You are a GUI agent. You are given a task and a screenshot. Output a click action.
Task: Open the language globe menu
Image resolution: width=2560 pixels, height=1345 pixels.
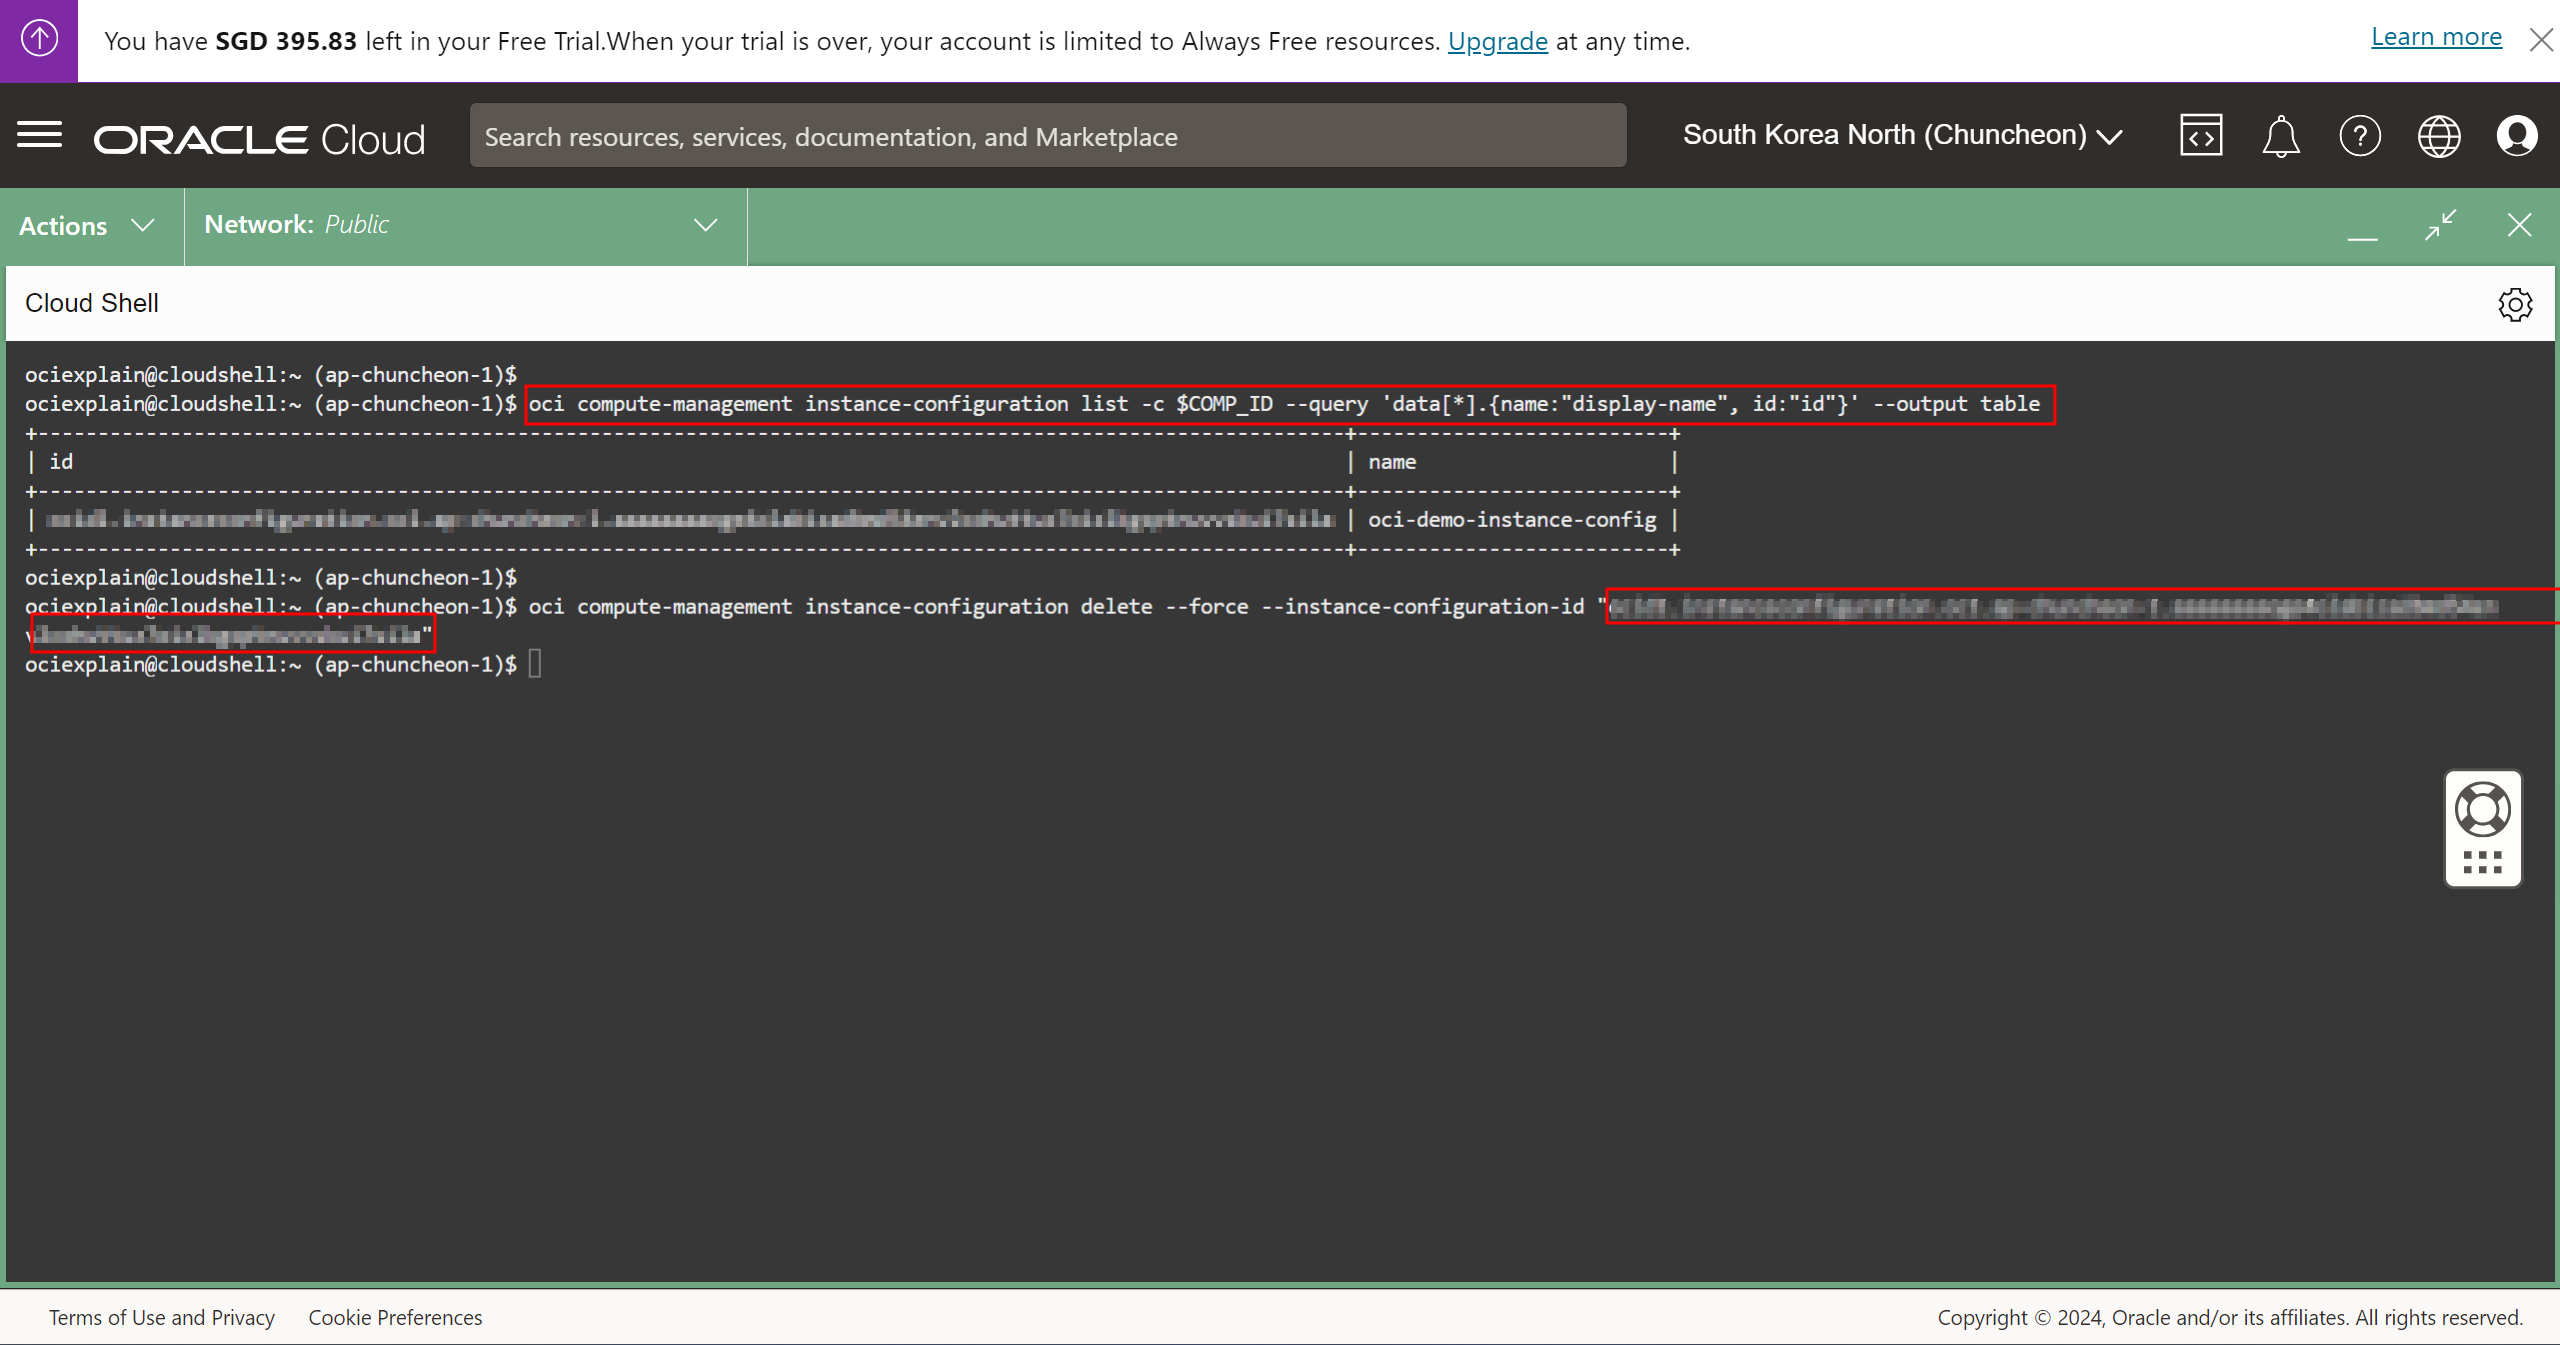pos(2439,136)
